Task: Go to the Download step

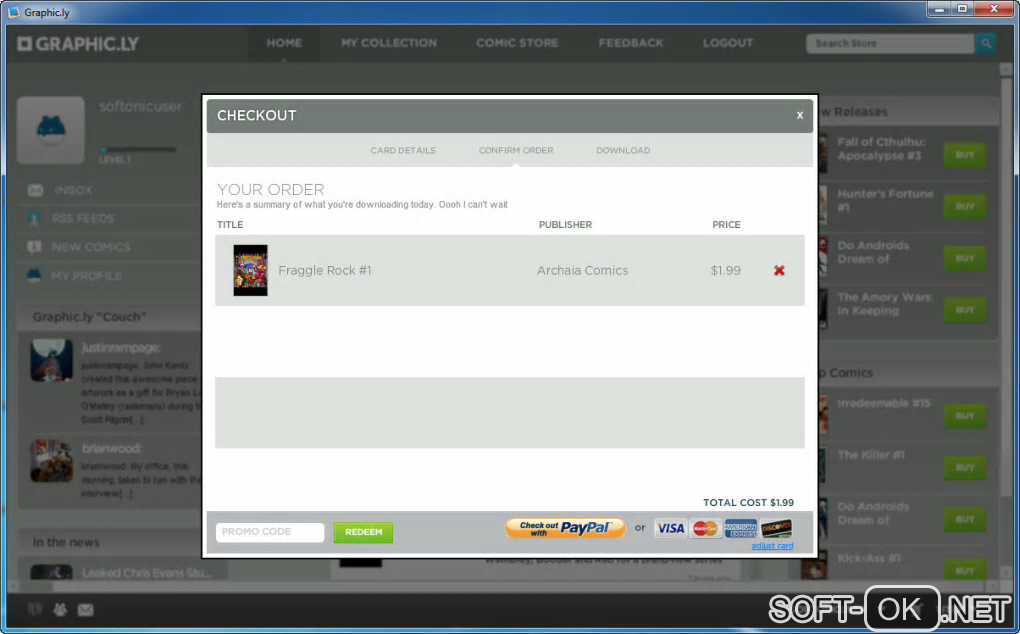Action: pos(623,150)
